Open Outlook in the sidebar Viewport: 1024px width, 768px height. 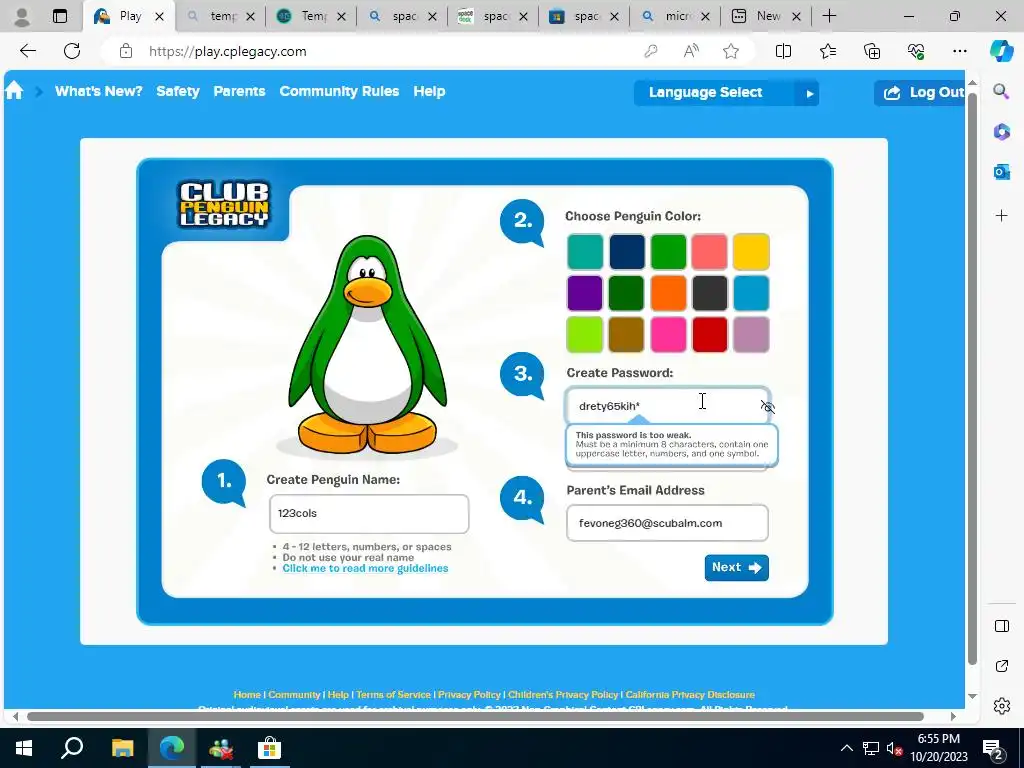[x=1001, y=172]
